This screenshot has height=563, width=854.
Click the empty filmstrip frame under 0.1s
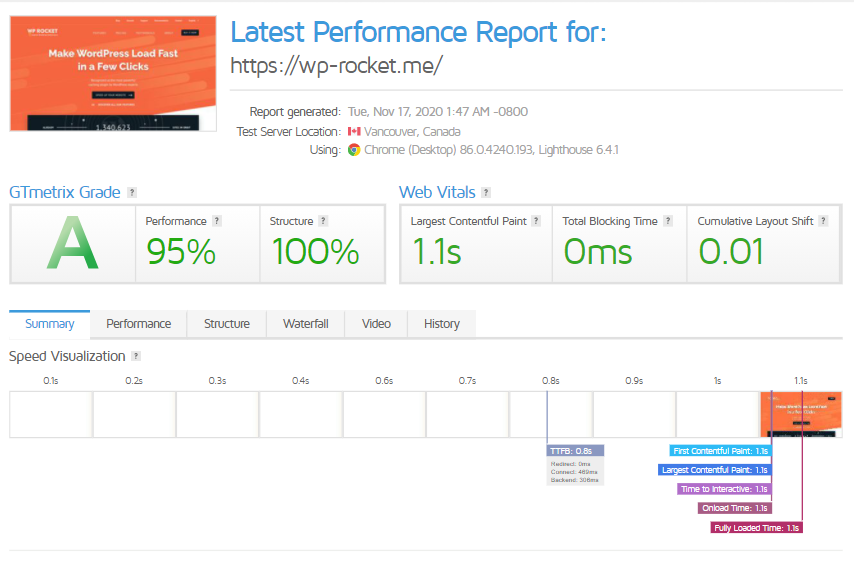click(x=51, y=414)
